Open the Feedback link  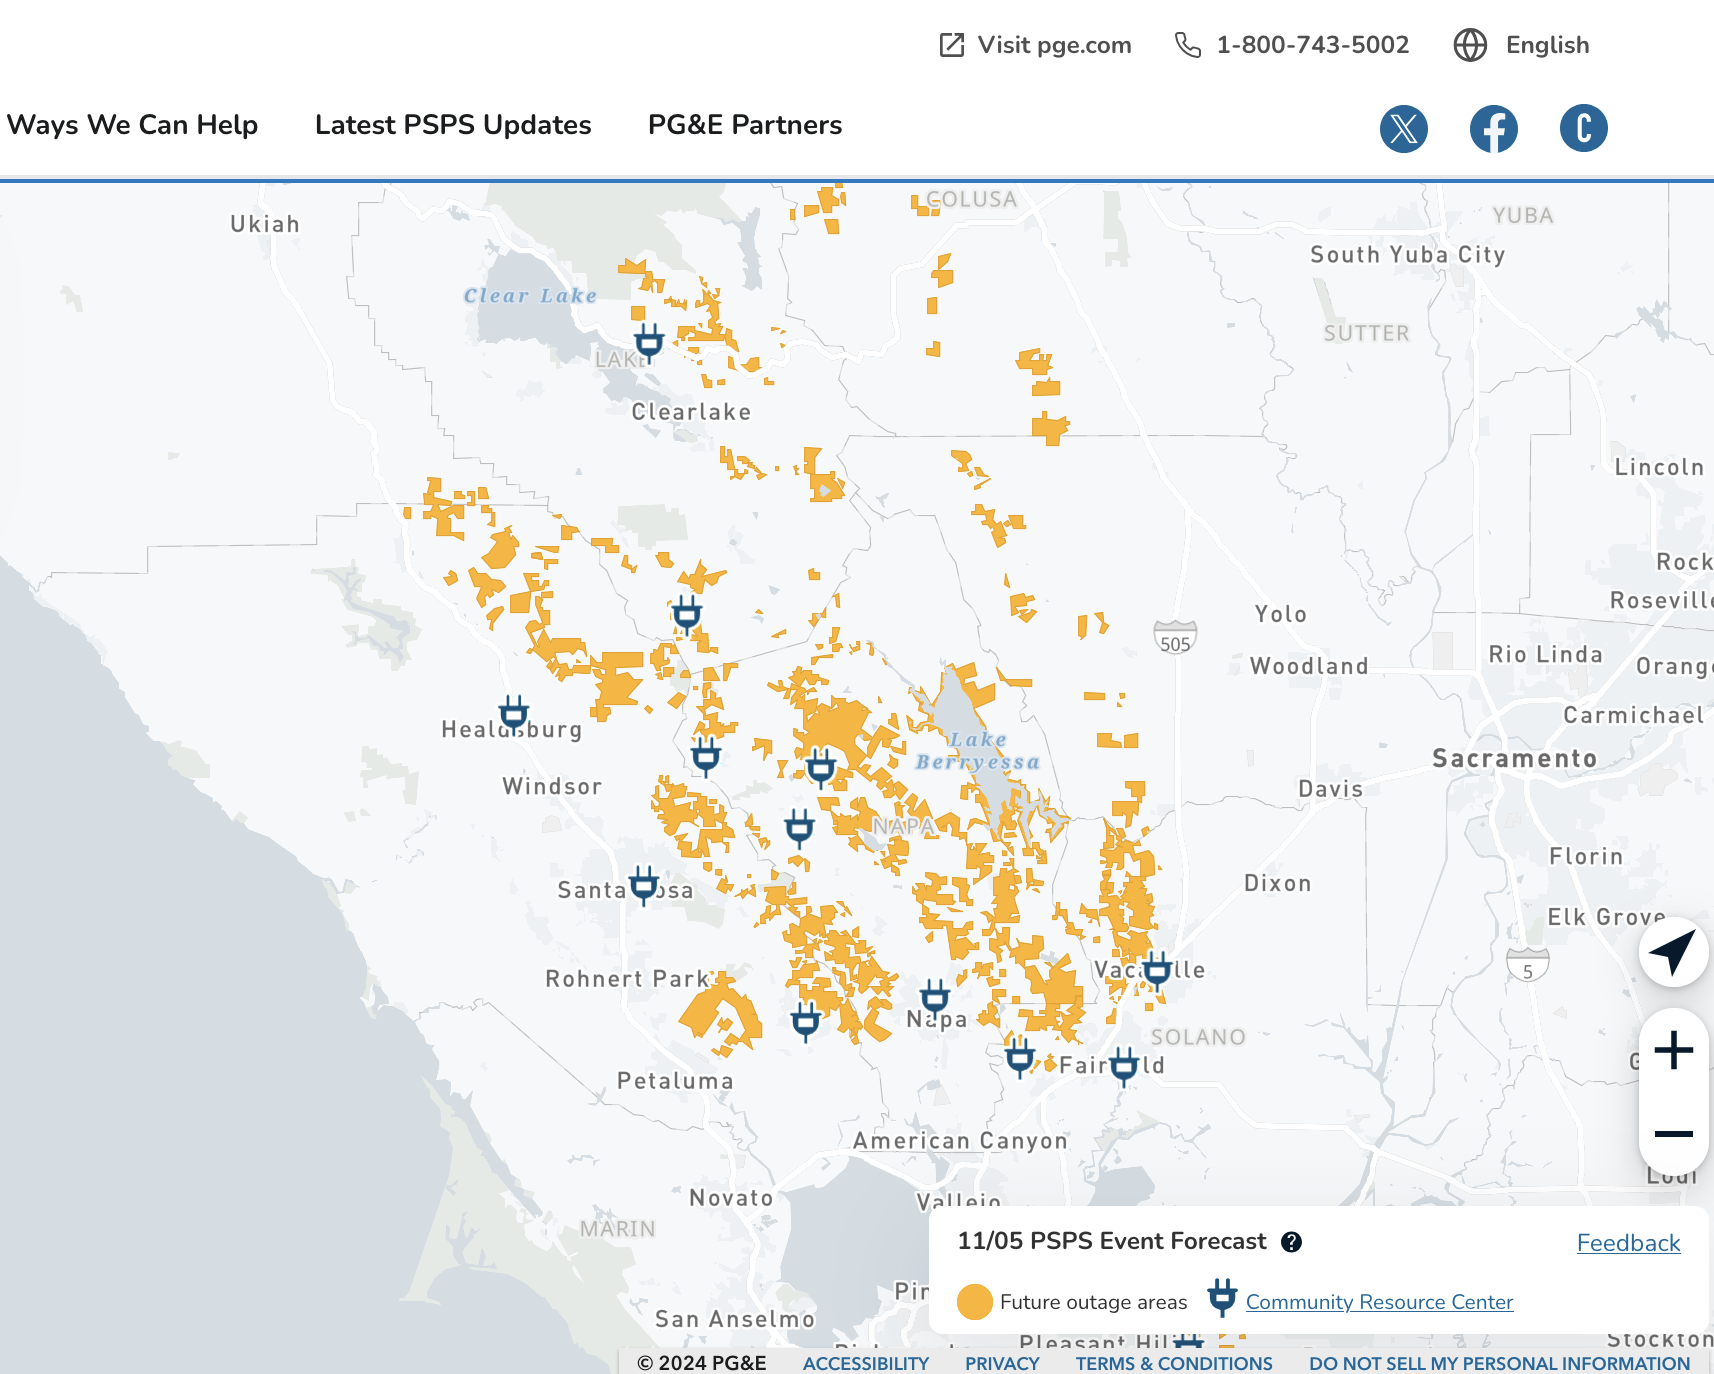1628,1243
